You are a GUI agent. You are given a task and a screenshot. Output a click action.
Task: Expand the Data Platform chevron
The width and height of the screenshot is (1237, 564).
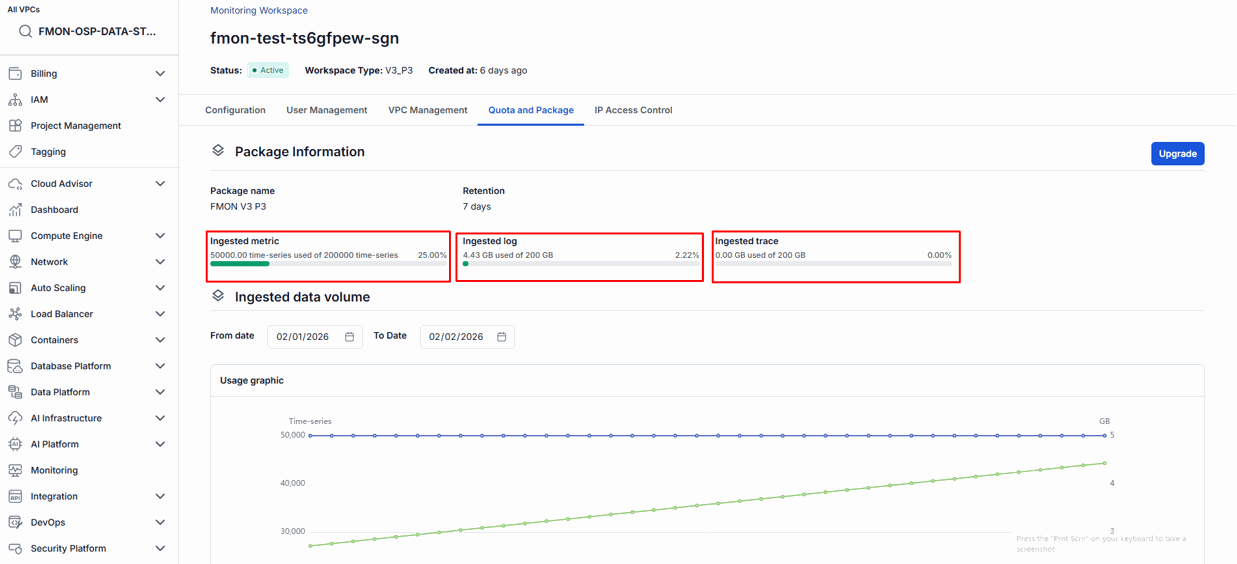click(160, 392)
